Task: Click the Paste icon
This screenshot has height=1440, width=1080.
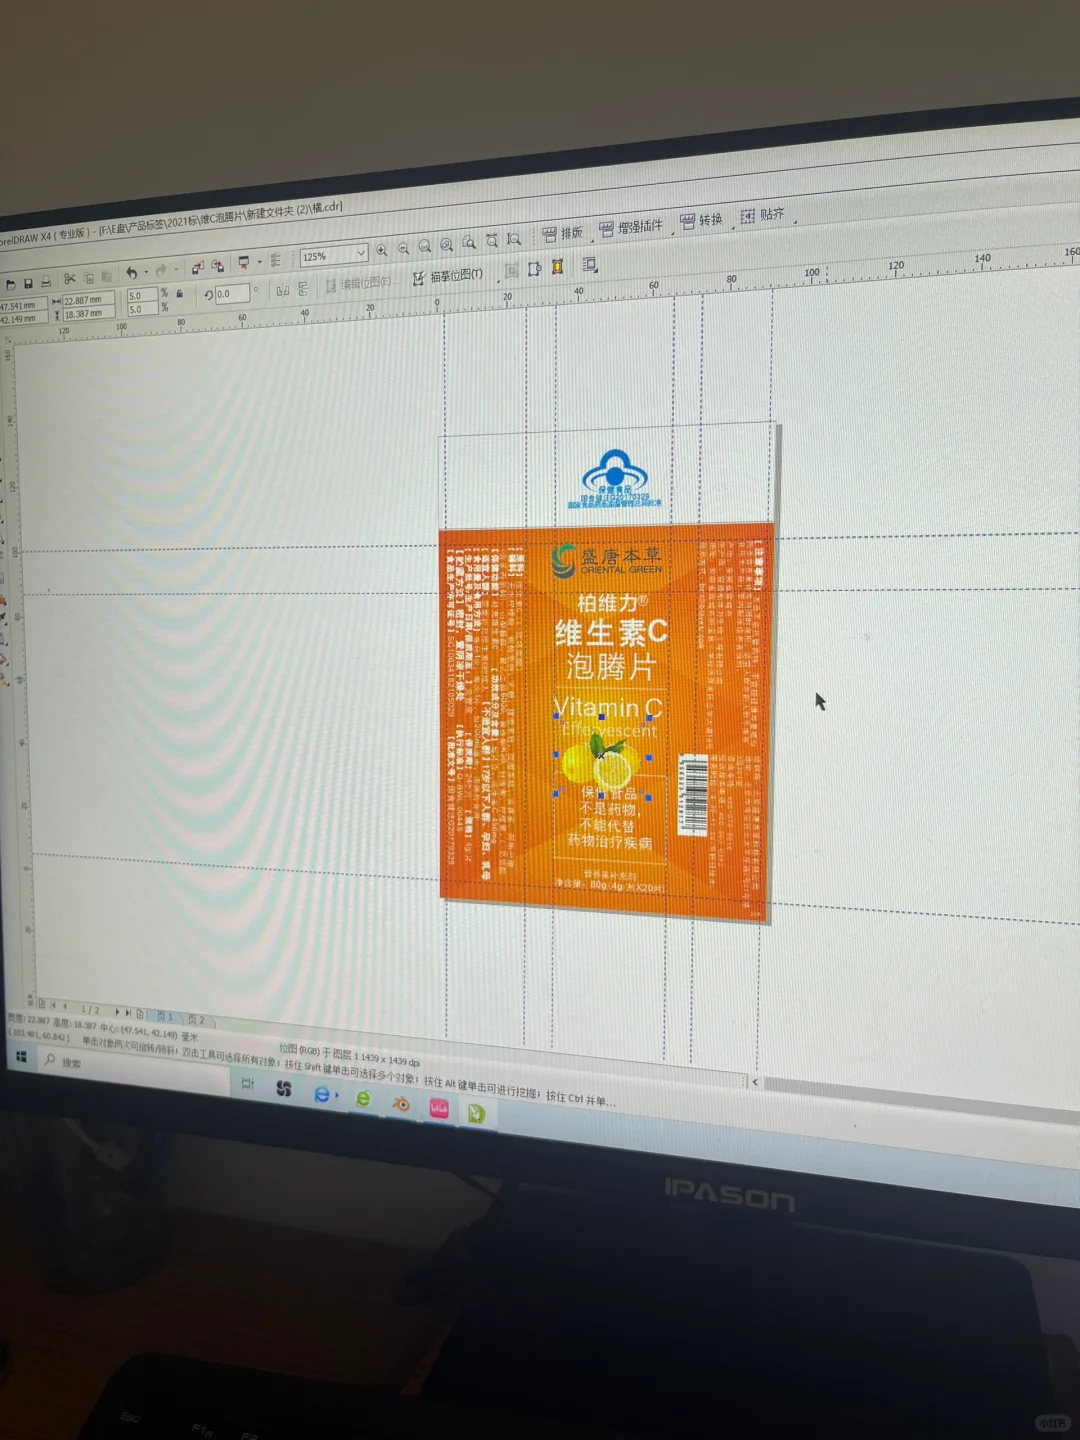Action: tap(107, 276)
